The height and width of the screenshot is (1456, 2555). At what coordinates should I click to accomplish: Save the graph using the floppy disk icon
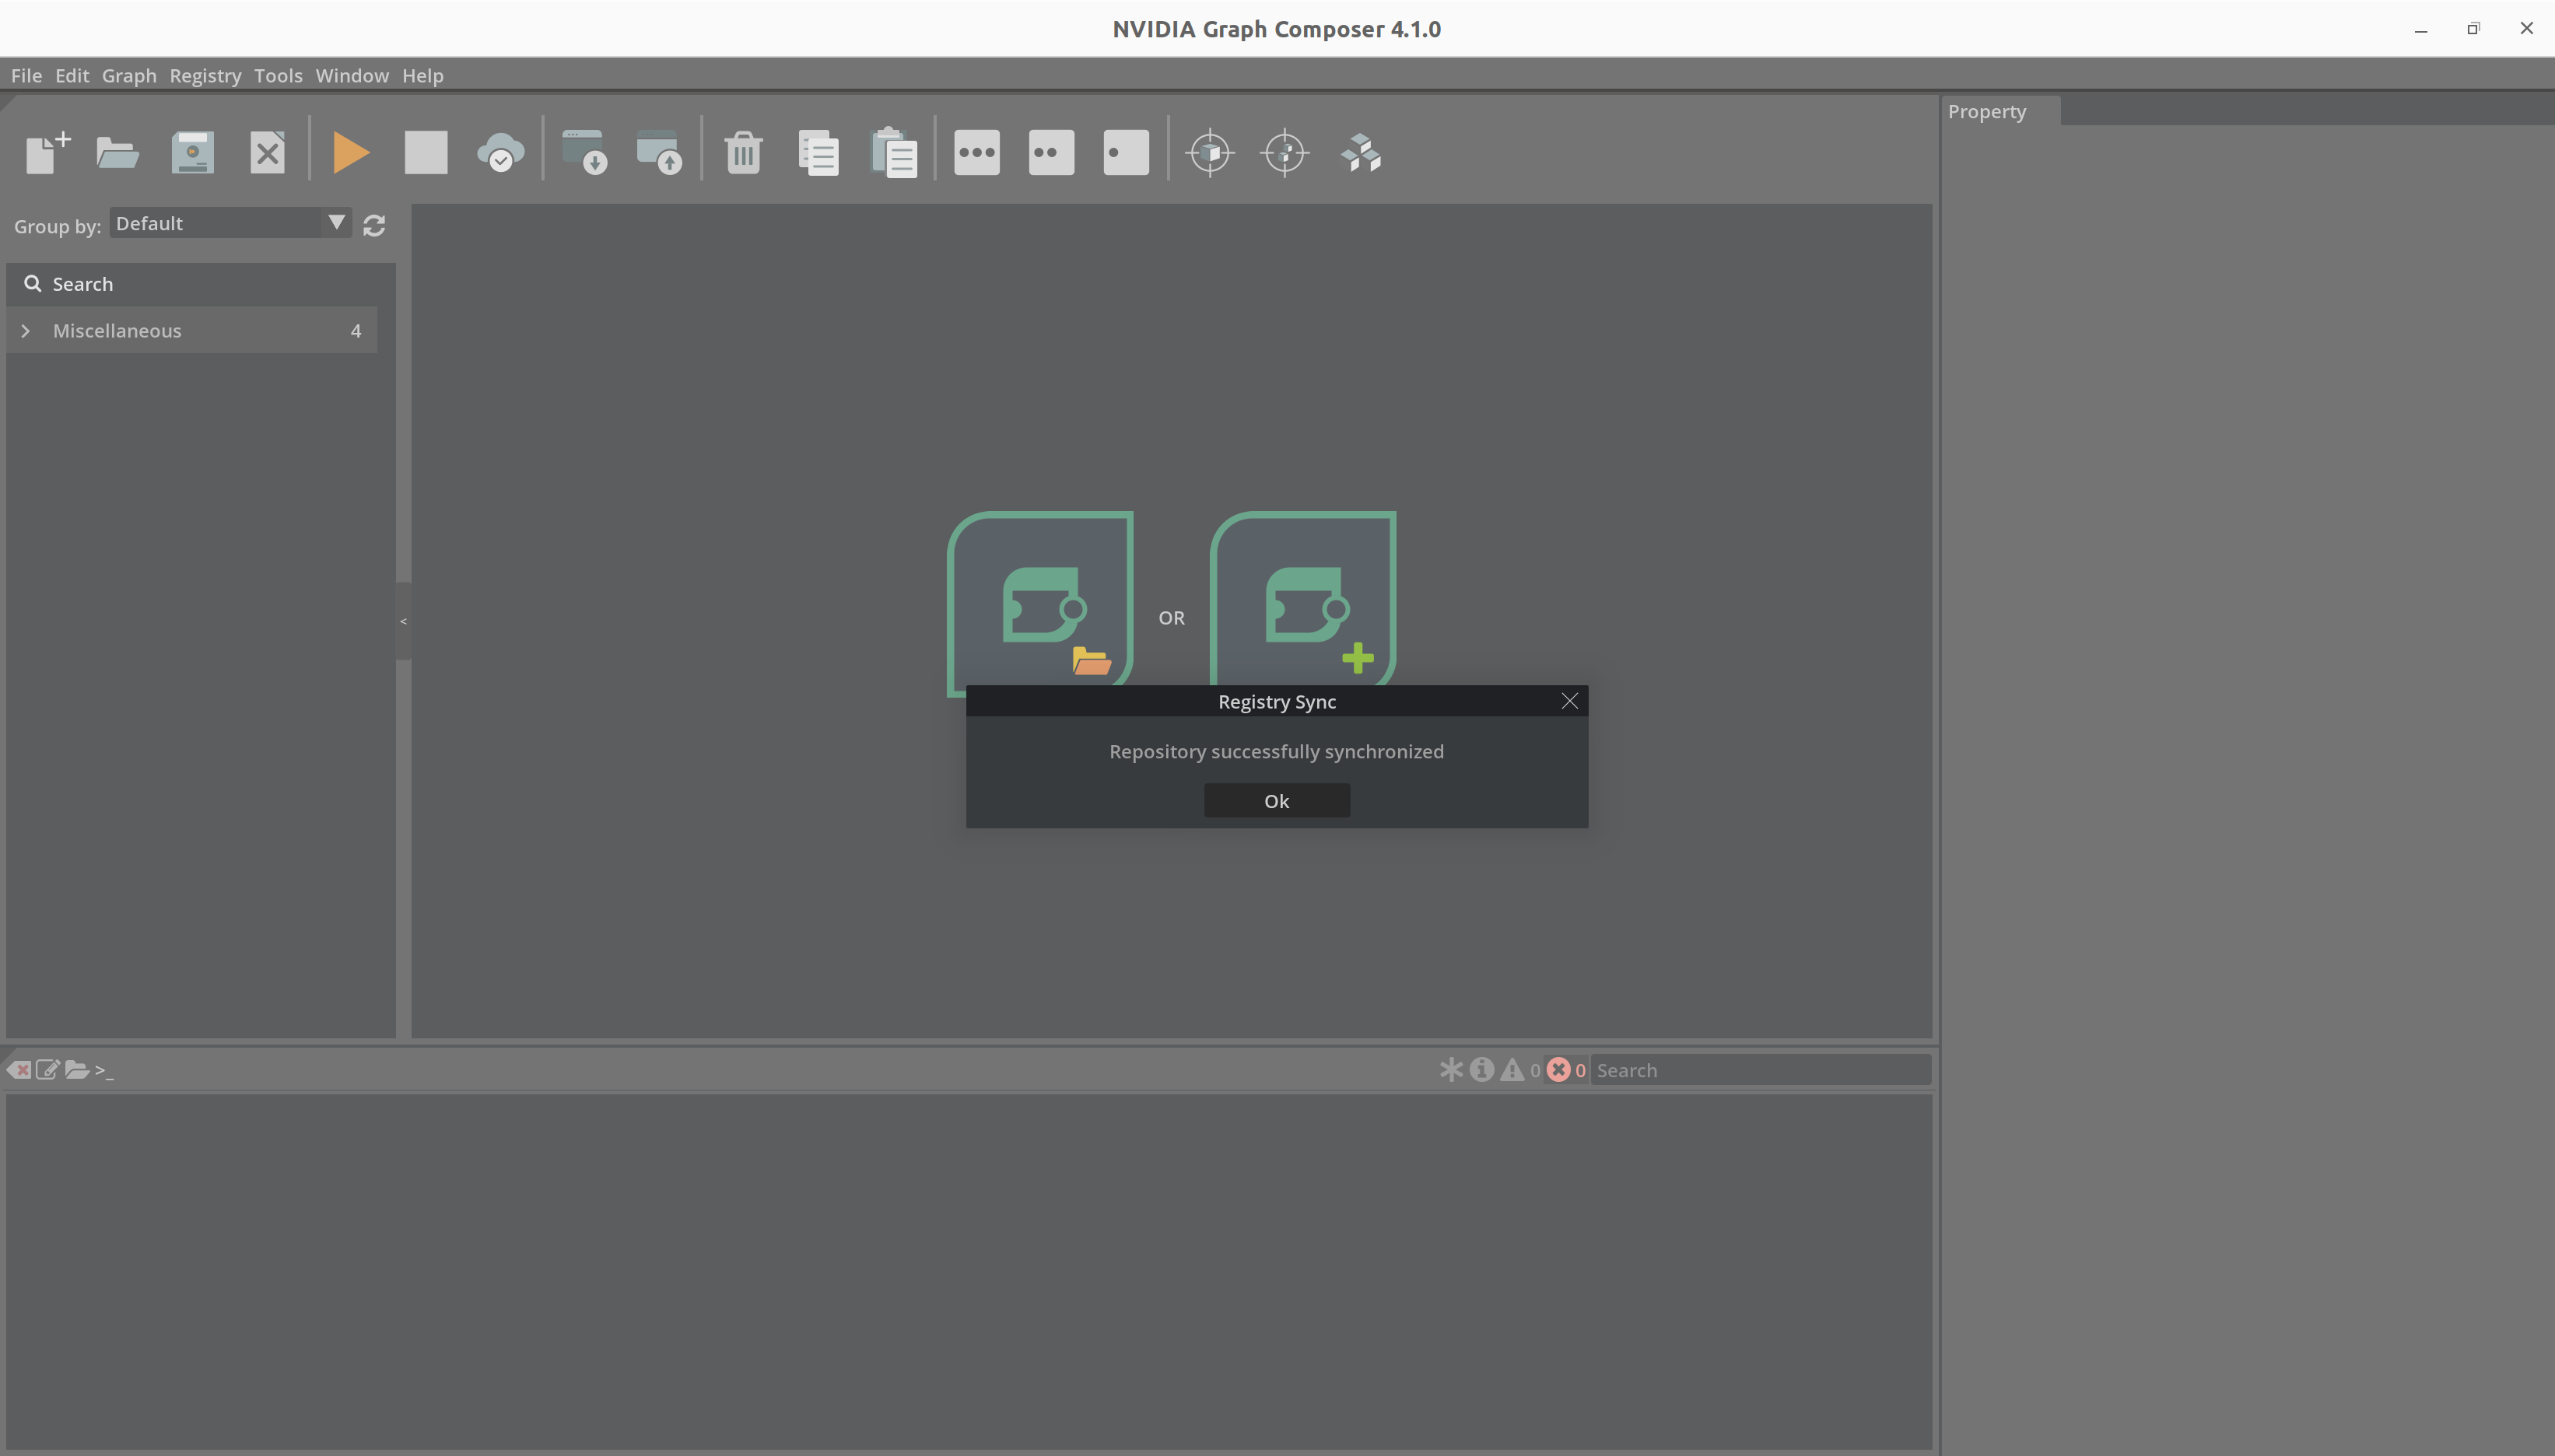coord(192,152)
